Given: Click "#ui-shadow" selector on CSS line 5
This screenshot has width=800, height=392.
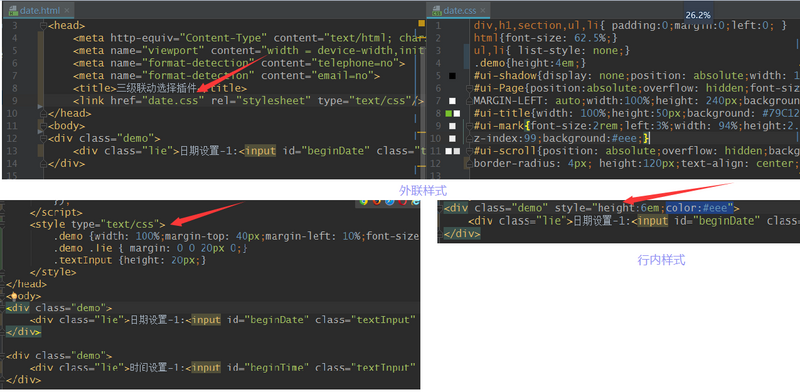Looking at the screenshot, I should [505, 76].
